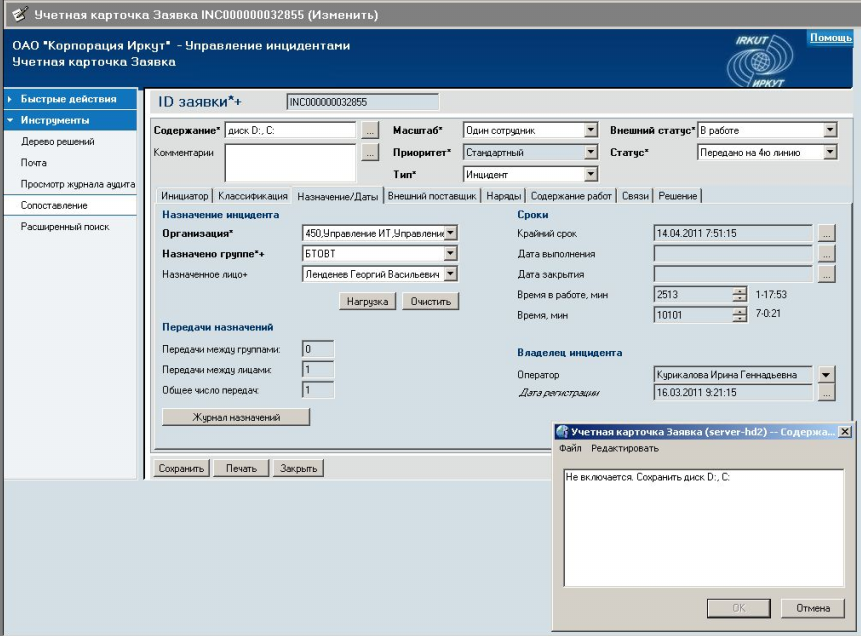Open the ellipsis editor next to Содержание

[370, 131]
